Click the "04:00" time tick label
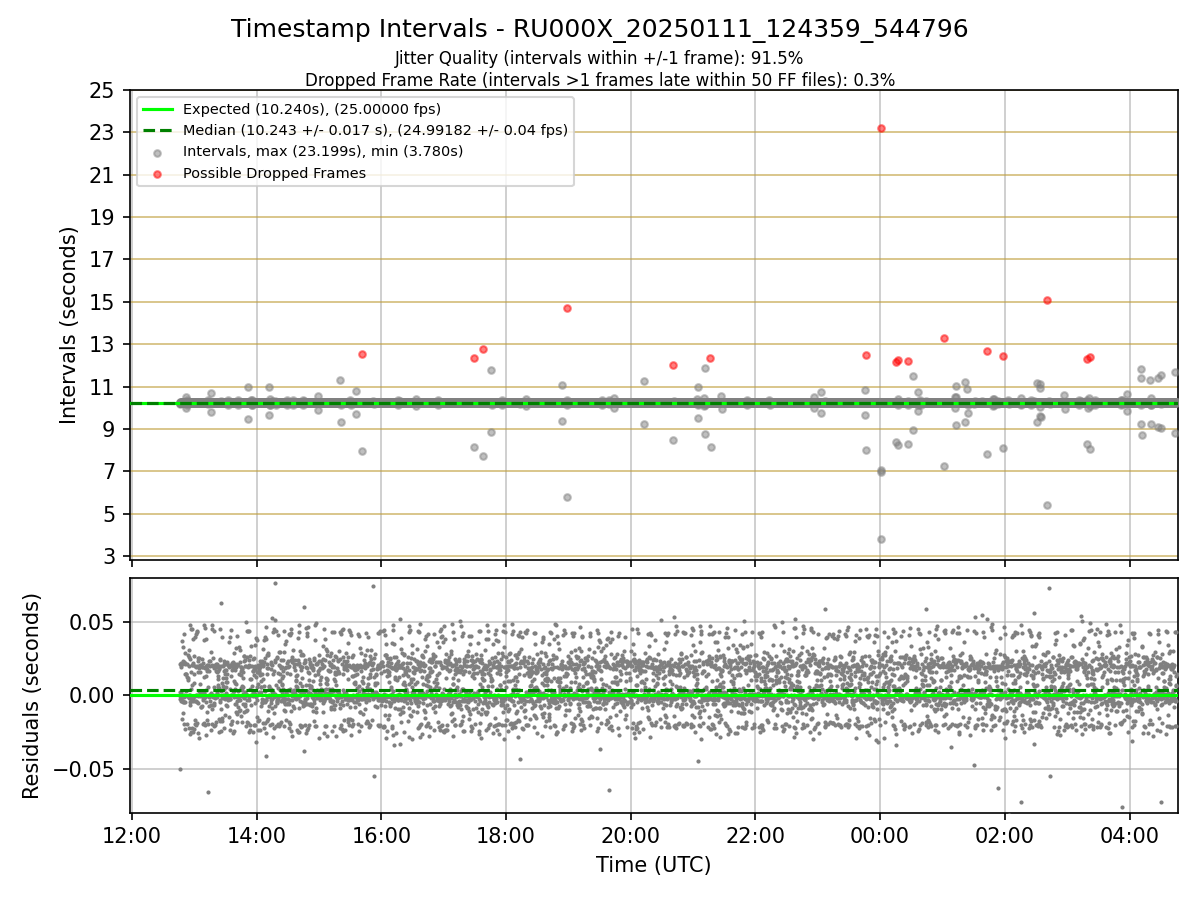This screenshot has width=1200, height=900. pyautogui.click(x=1129, y=833)
